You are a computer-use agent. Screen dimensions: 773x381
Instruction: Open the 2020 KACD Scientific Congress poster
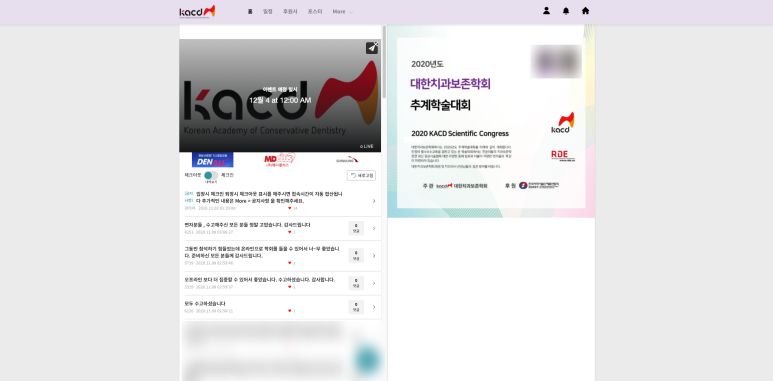(x=491, y=121)
